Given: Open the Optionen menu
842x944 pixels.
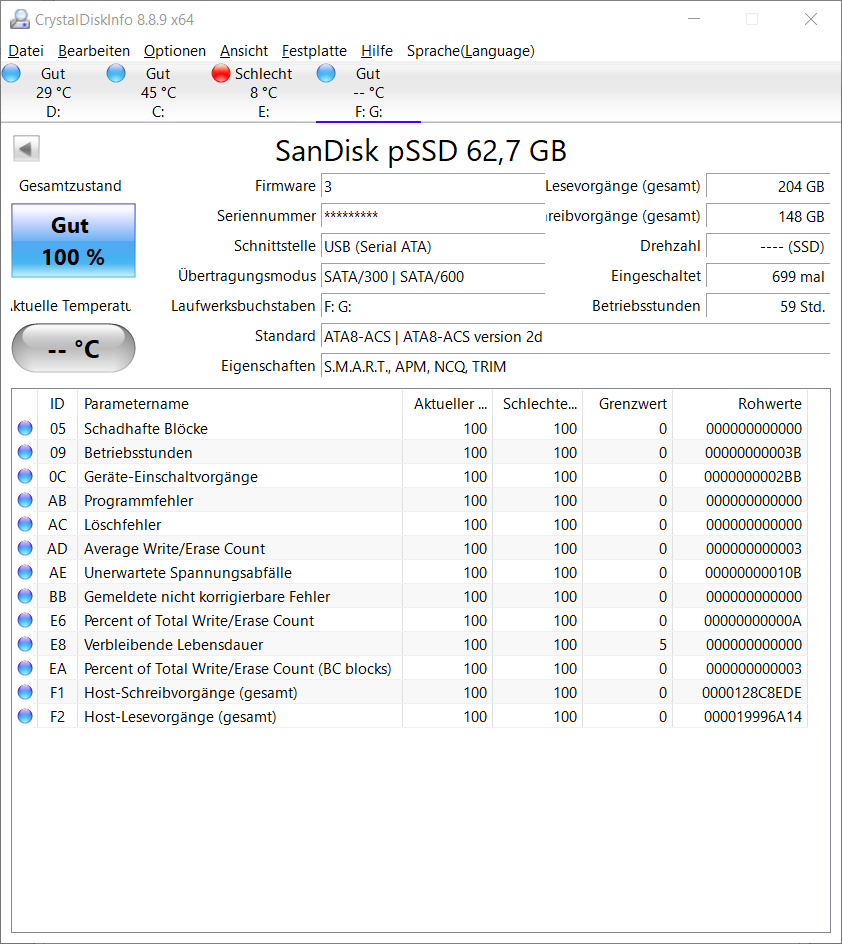Looking at the screenshot, I should [x=175, y=51].
